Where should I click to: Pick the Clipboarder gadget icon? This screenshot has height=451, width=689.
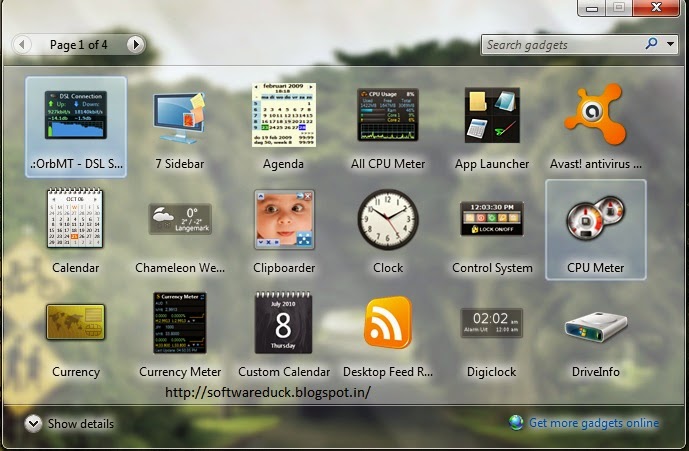click(x=284, y=219)
